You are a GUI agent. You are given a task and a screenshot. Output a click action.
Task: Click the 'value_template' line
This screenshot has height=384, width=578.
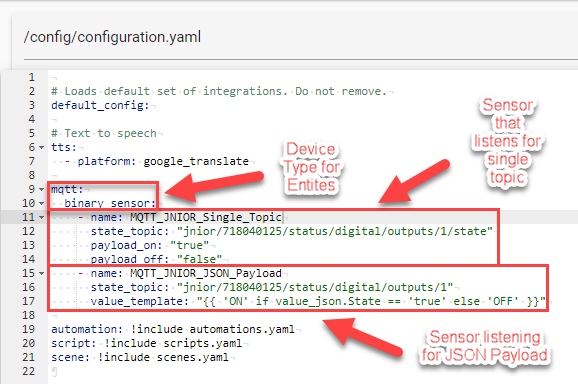pos(318,301)
